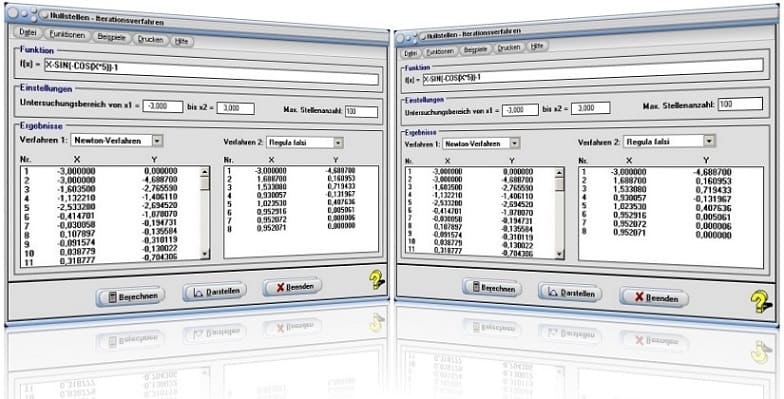
Task: Open Drucken menu in right window
Action: coord(509,48)
